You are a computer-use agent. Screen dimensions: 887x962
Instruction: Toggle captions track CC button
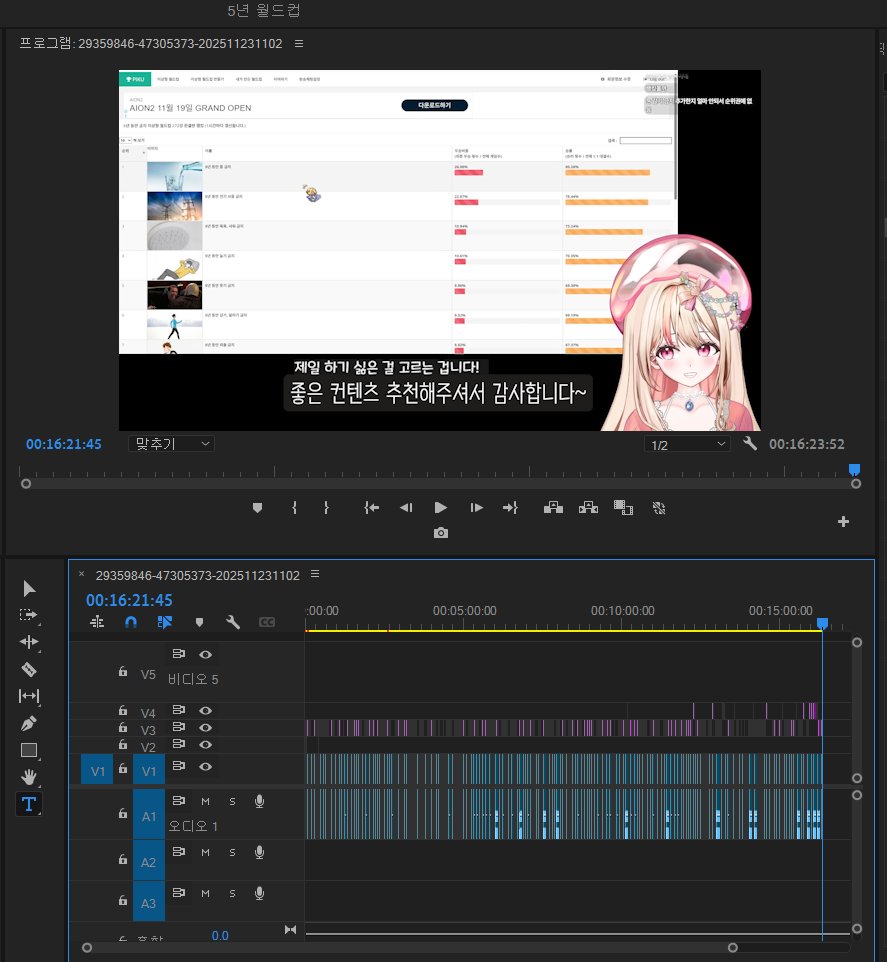pyautogui.click(x=267, y=622)
